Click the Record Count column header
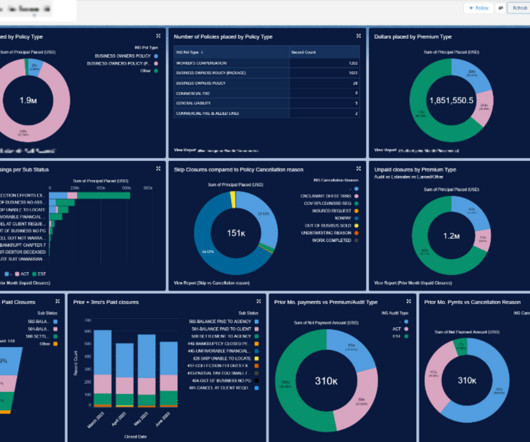530x442 pixels. (x=303, y=52)
